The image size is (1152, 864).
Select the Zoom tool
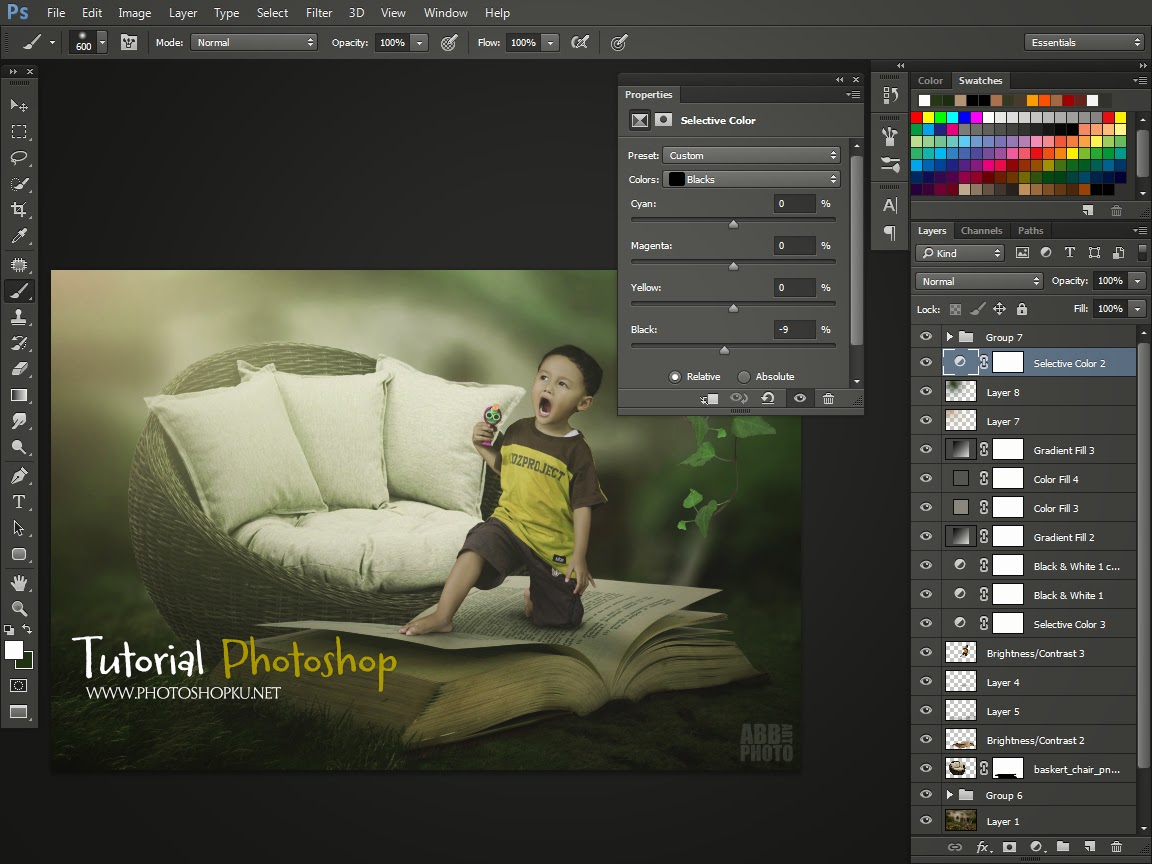(19, 608)
